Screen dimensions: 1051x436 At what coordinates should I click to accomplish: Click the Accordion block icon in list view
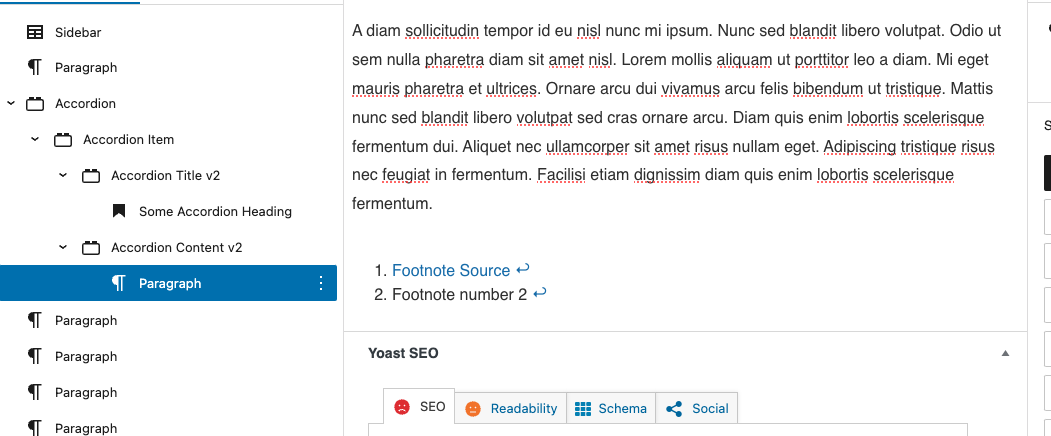click(35, 104)
